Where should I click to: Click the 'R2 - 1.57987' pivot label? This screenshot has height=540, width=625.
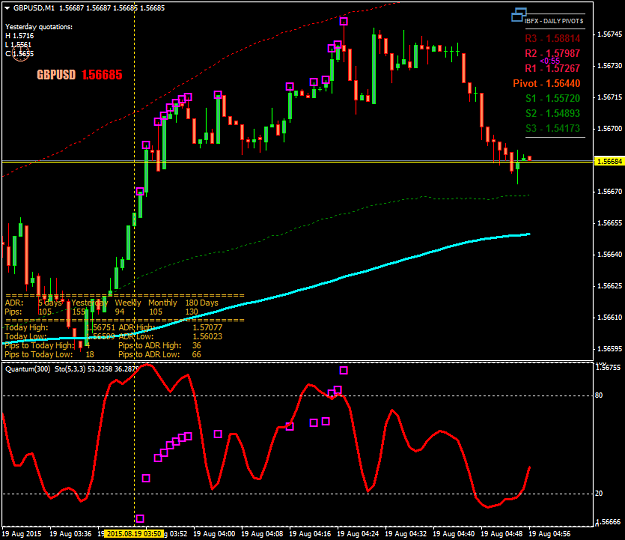[x=552, y=53]
